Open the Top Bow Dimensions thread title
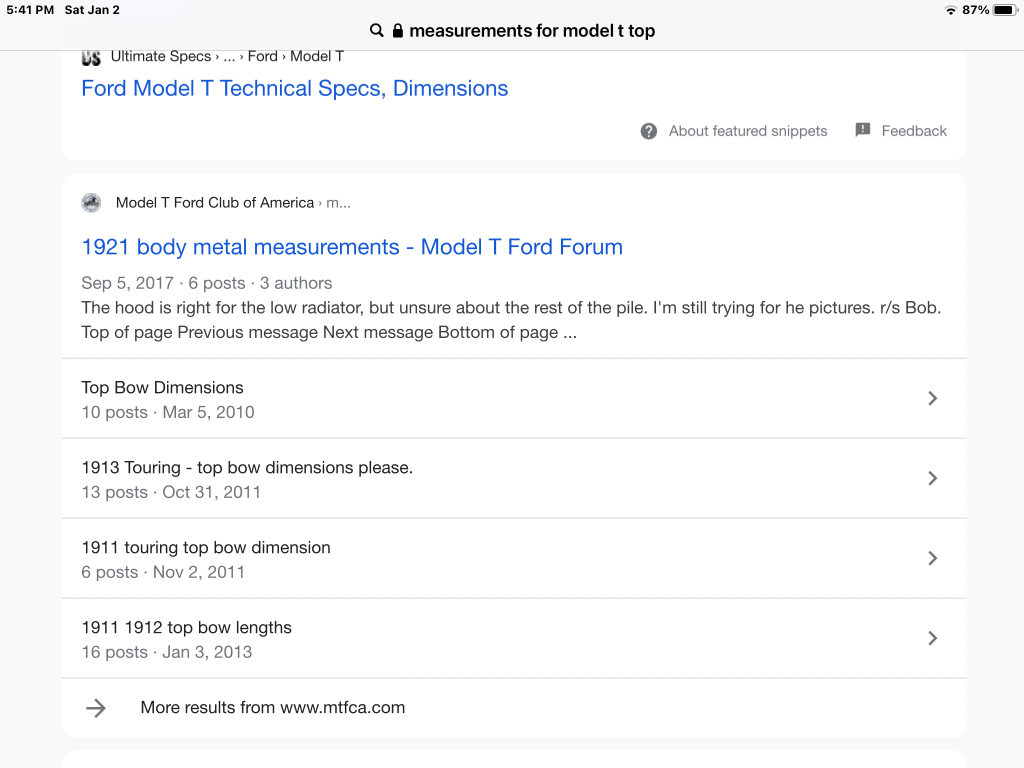Image resolution: width=1024 pixels, height=768 pixels. (x=162, y=388)
